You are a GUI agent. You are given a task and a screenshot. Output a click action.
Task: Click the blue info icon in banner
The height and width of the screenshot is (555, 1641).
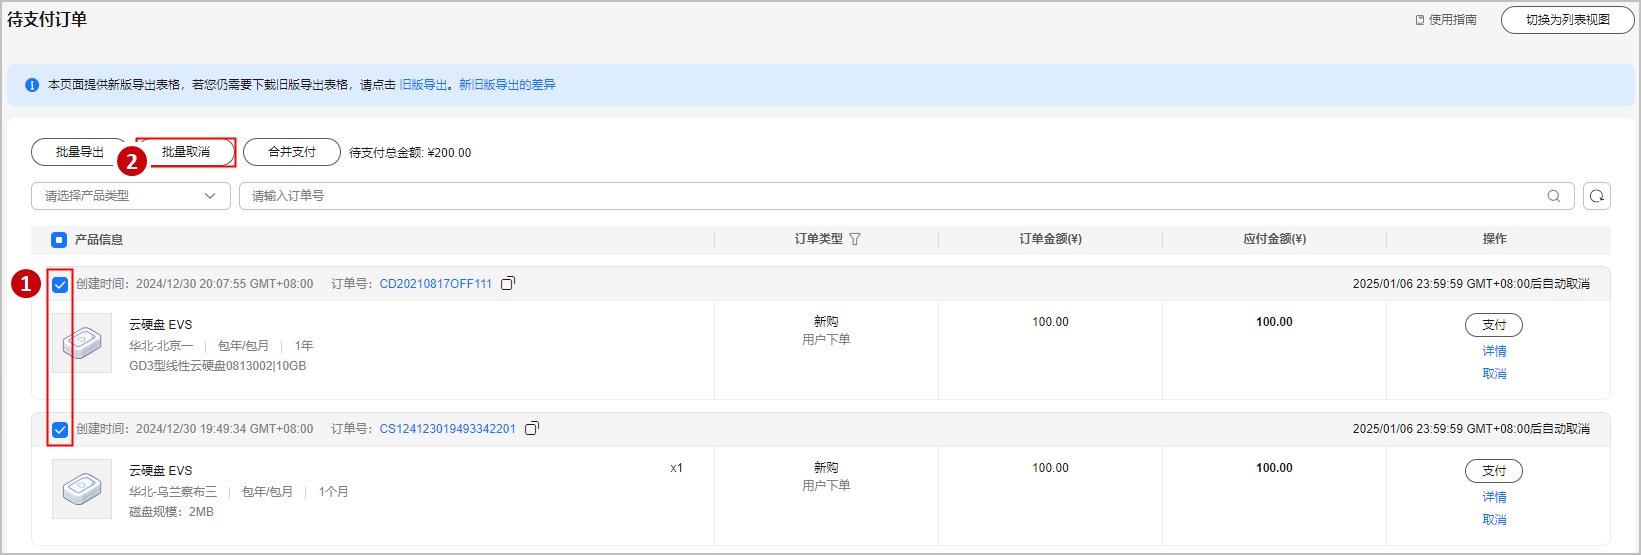32,85
